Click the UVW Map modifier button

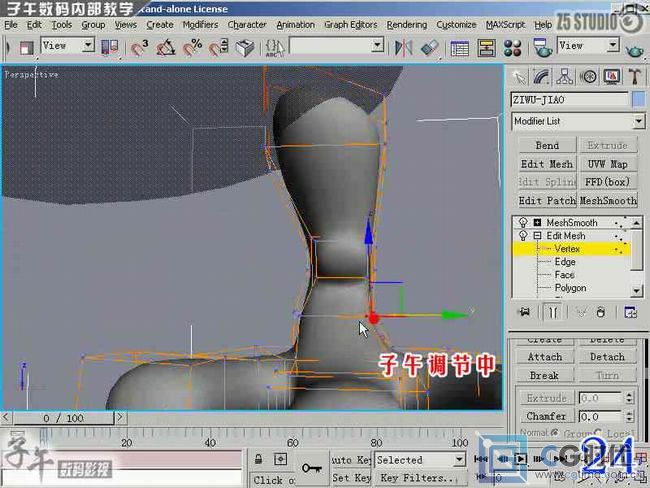(608, 164)
